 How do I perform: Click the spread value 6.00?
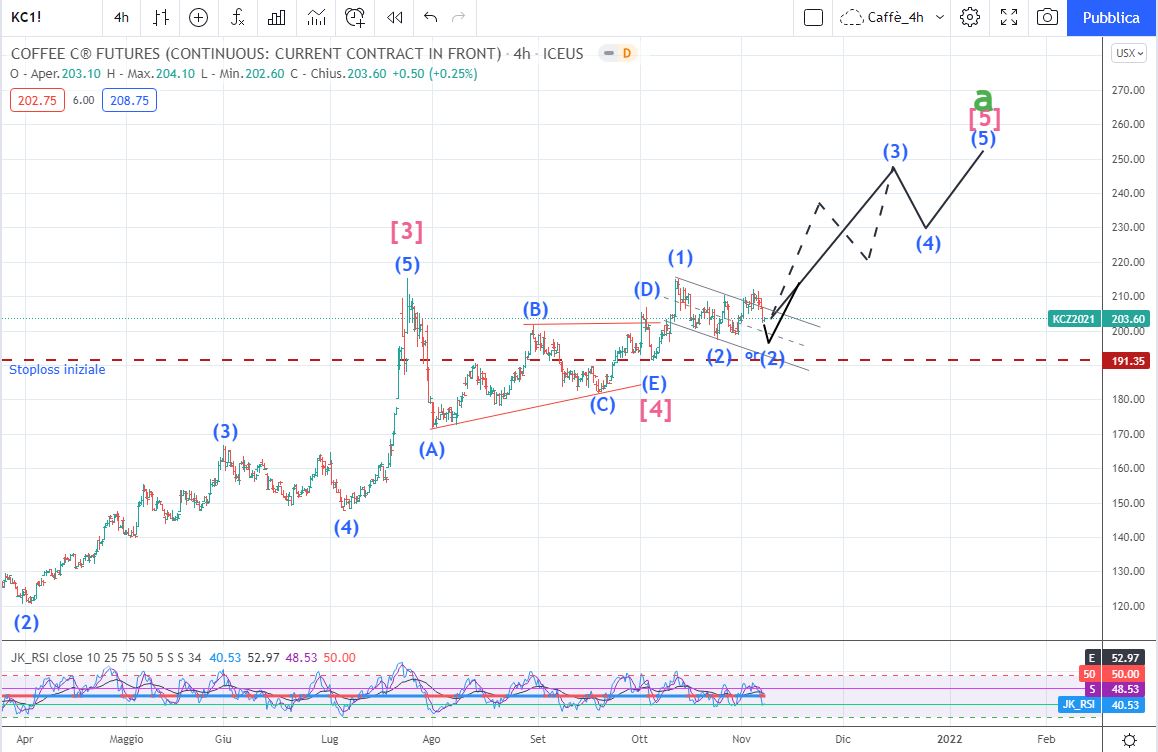83,100
